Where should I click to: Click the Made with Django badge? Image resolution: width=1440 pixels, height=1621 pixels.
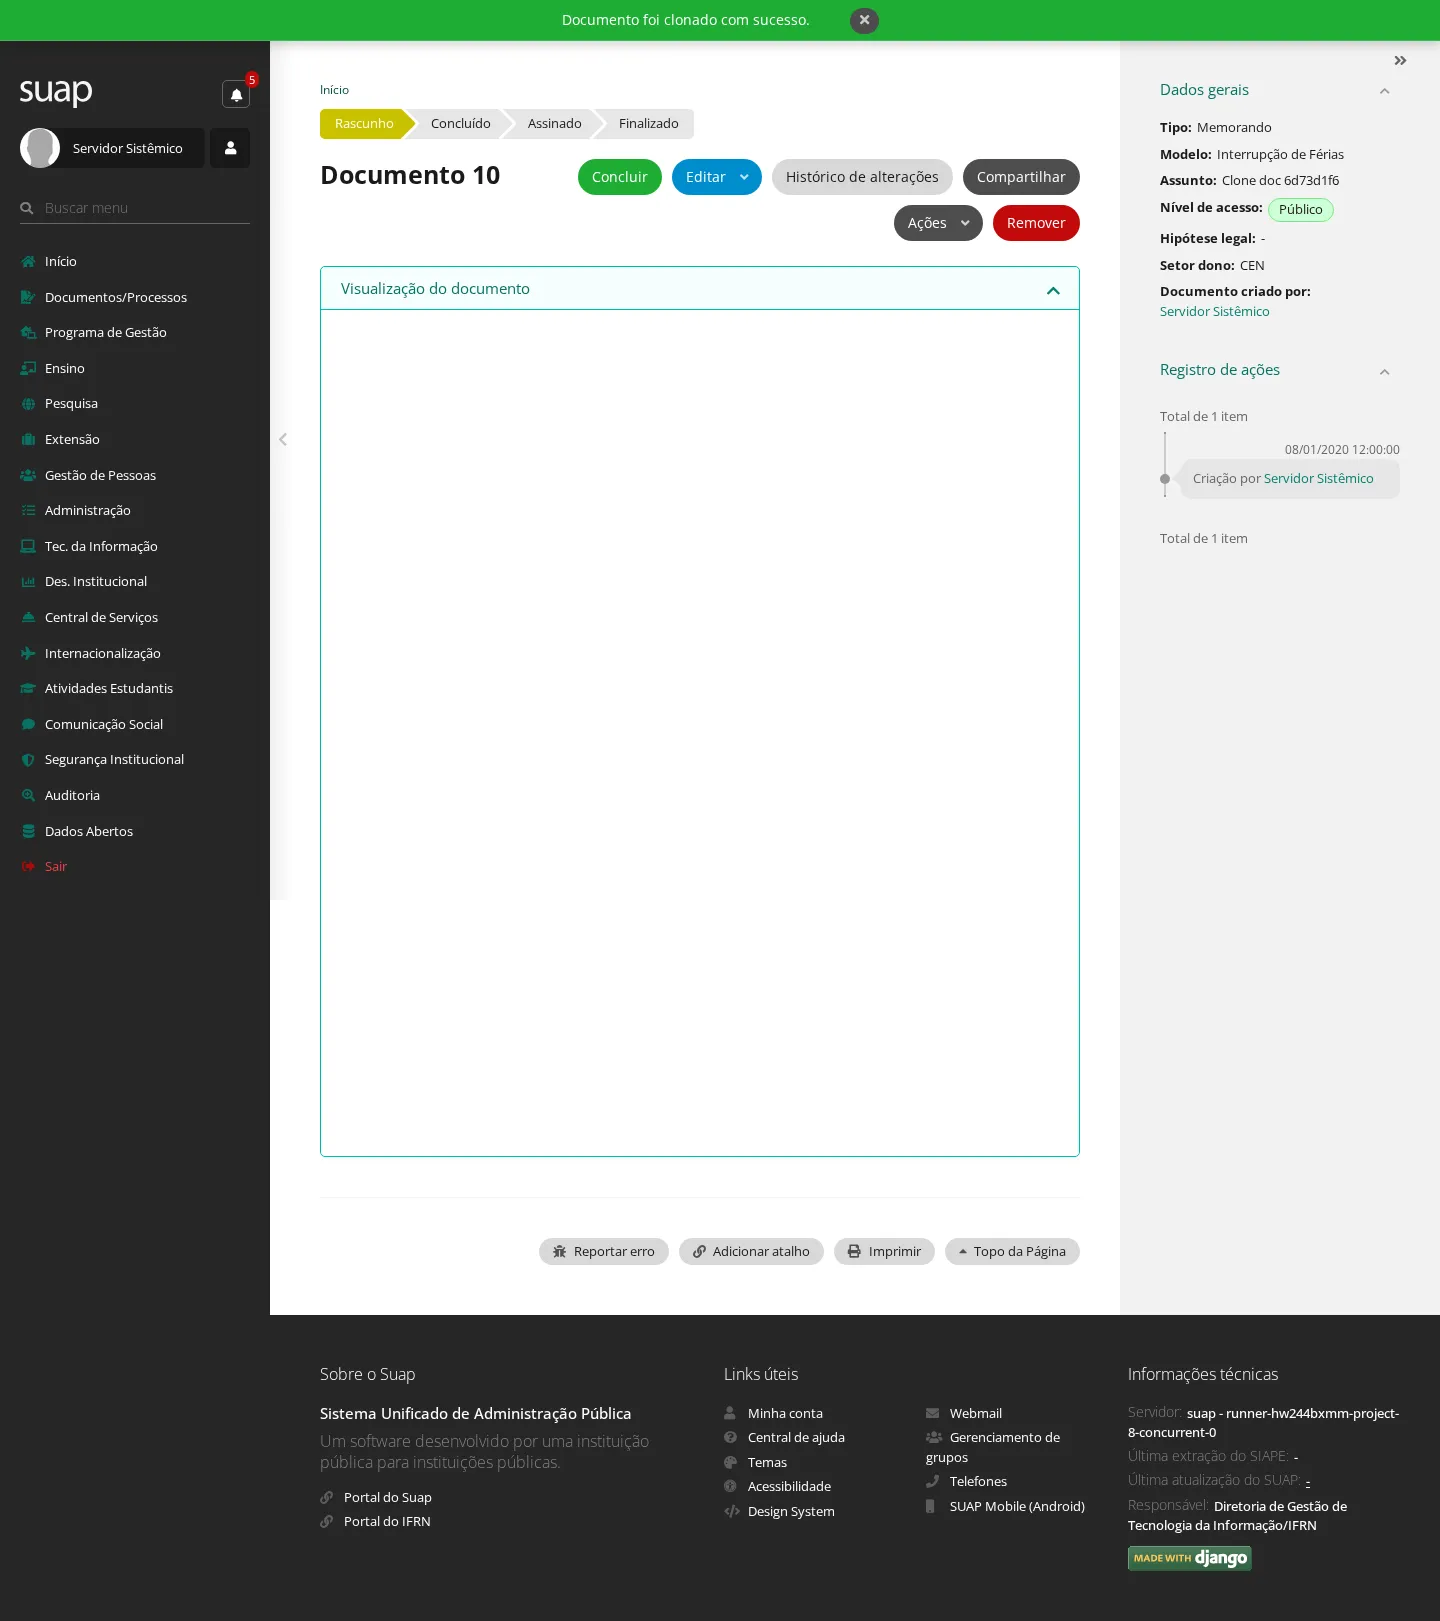(1190, 1558)
